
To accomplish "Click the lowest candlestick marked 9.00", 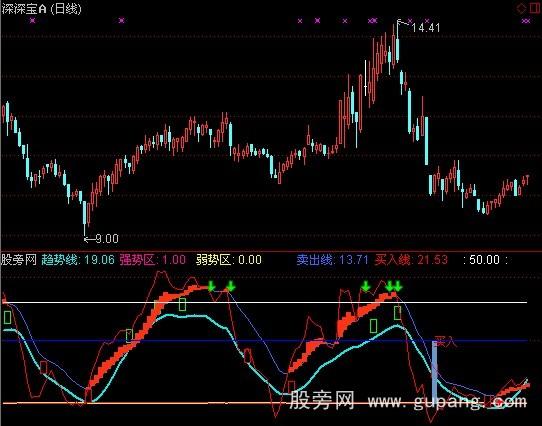I will click(x=85, y=219).
